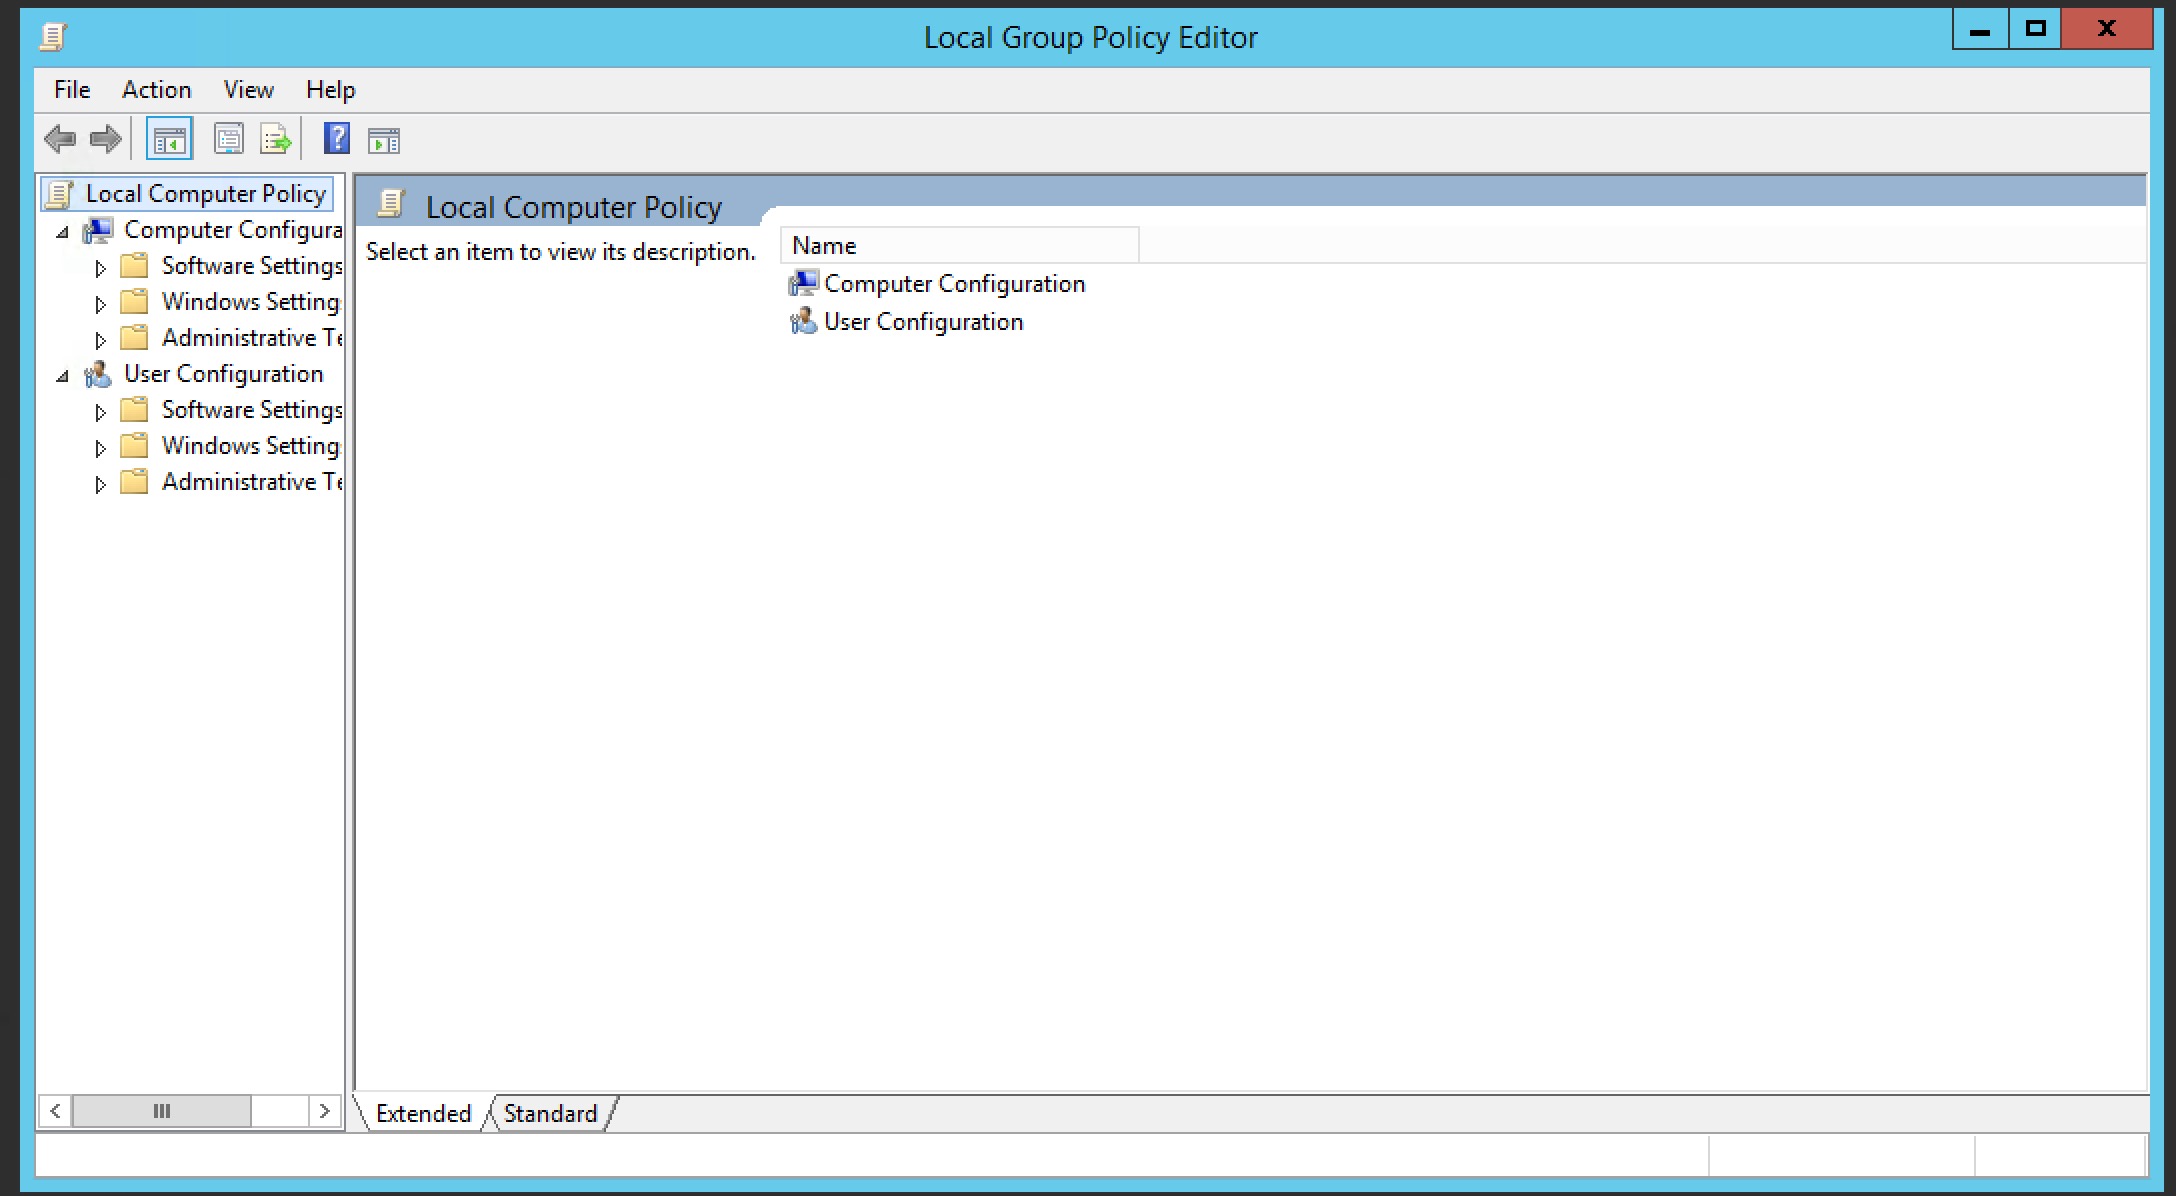The height and width of the screenshot is (1196, 2176).
Task: Select Local Computer Policy root node
Action: click(x=205, y=193)
